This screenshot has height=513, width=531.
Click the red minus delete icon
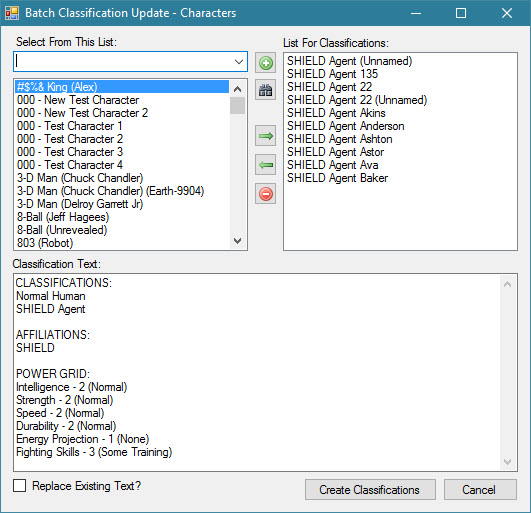(266, 194)
